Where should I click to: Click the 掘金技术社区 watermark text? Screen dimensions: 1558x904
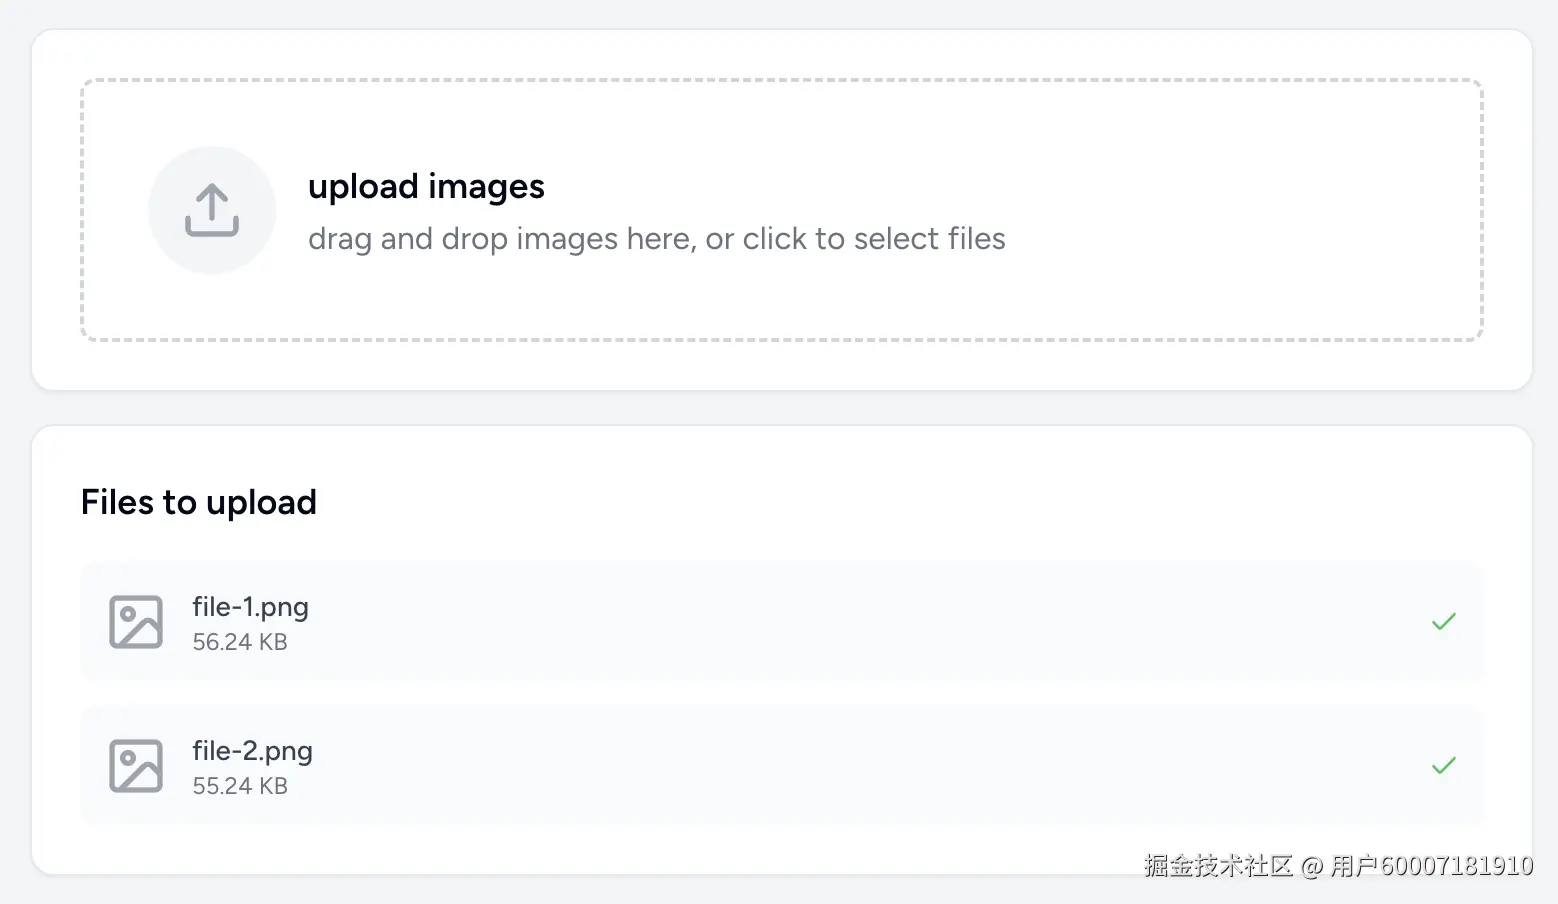pyautogui.click(x=1218, y=866)
